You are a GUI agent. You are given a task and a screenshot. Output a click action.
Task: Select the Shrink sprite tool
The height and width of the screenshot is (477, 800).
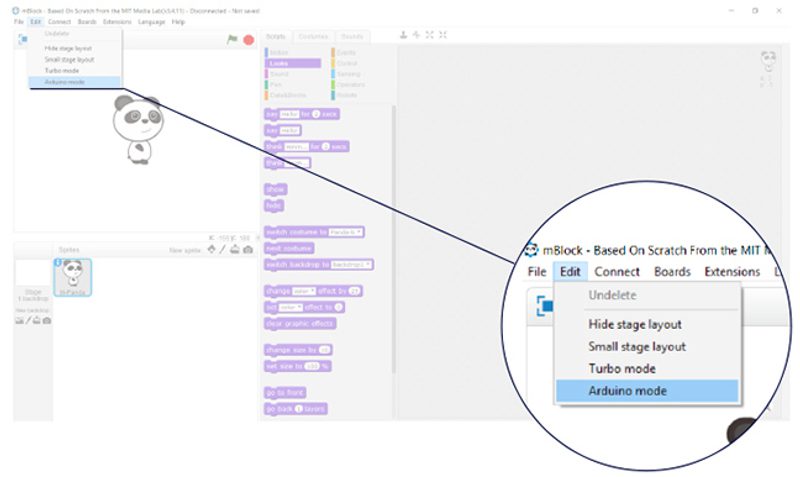[x=443, y=35]
